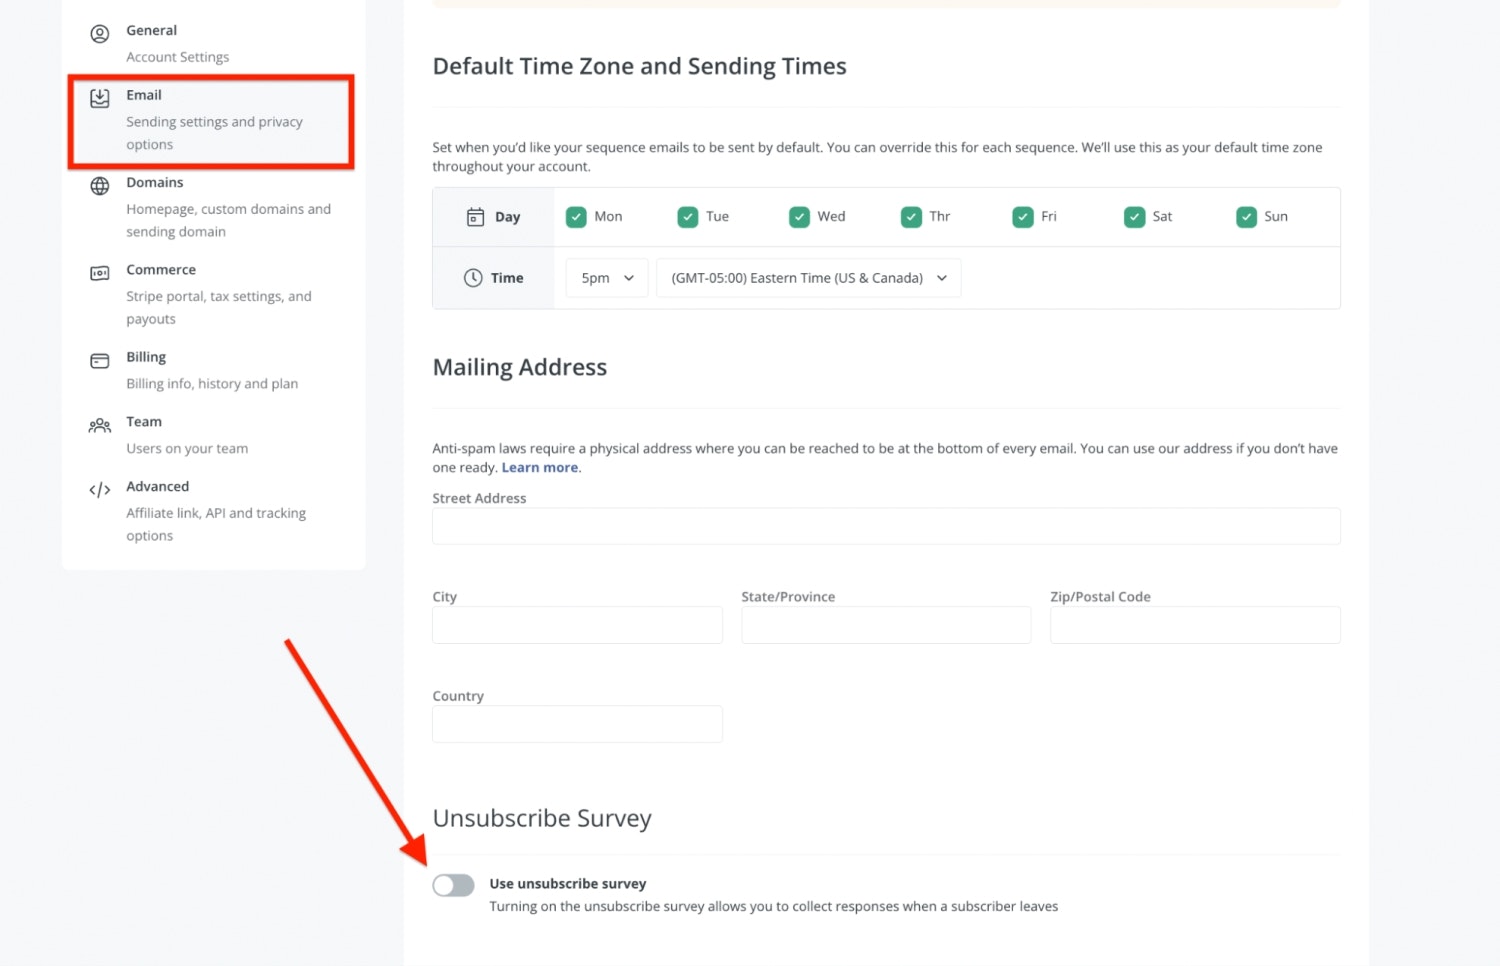The height and width of the screenshot is (966, 1500).
Task: Open the Domains settings section
Action: [155, 183]
